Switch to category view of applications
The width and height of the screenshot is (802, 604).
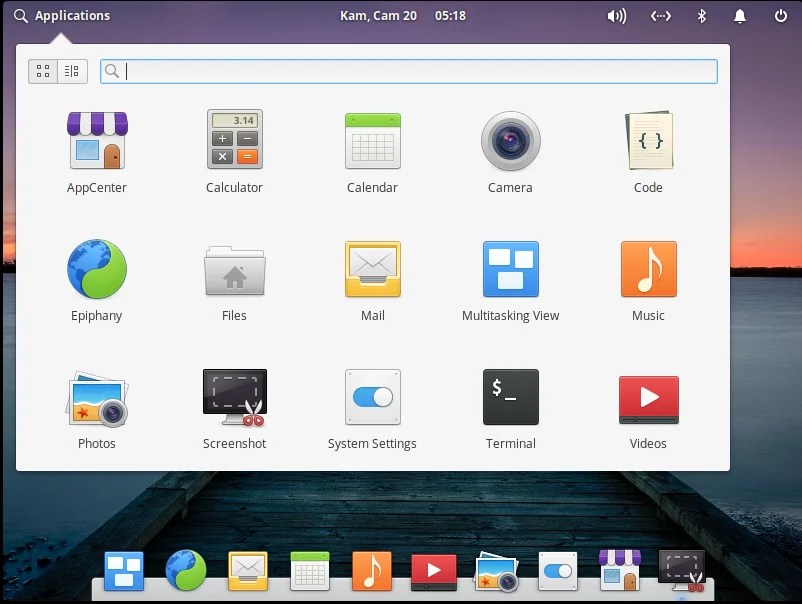click(x=72, y=71)
